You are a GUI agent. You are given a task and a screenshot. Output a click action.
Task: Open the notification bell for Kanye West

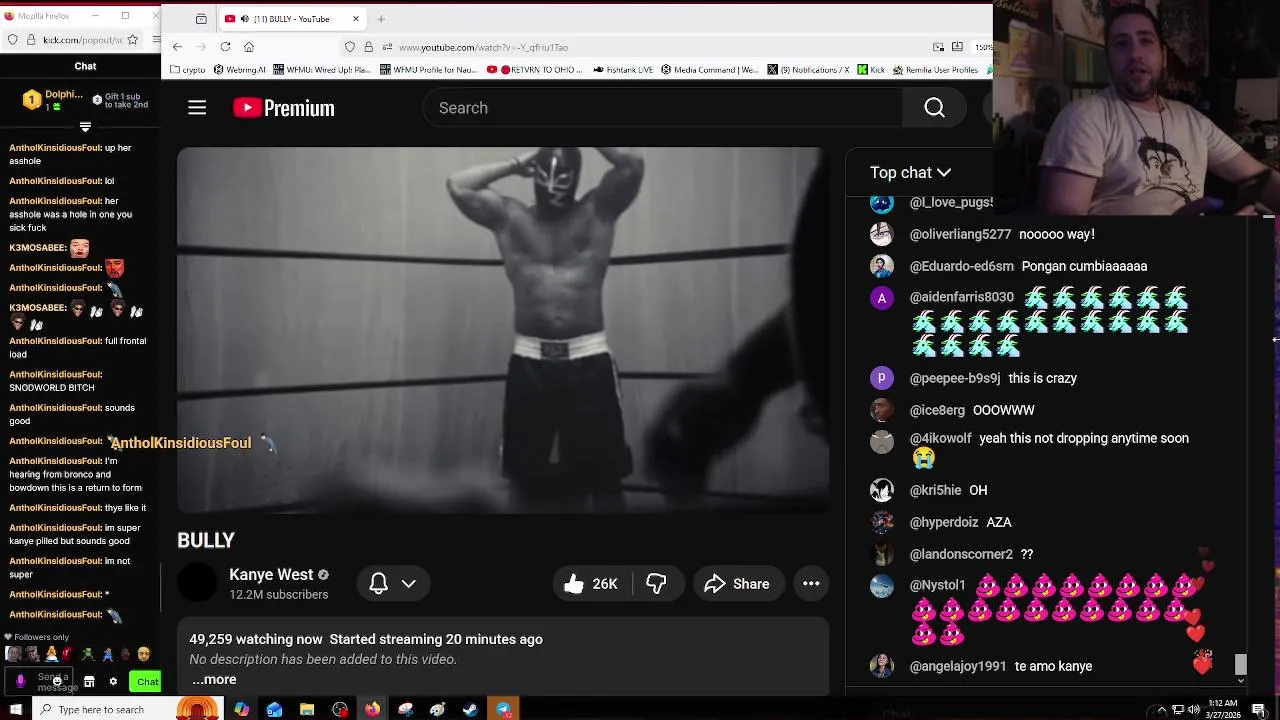[x=378, y=584]
